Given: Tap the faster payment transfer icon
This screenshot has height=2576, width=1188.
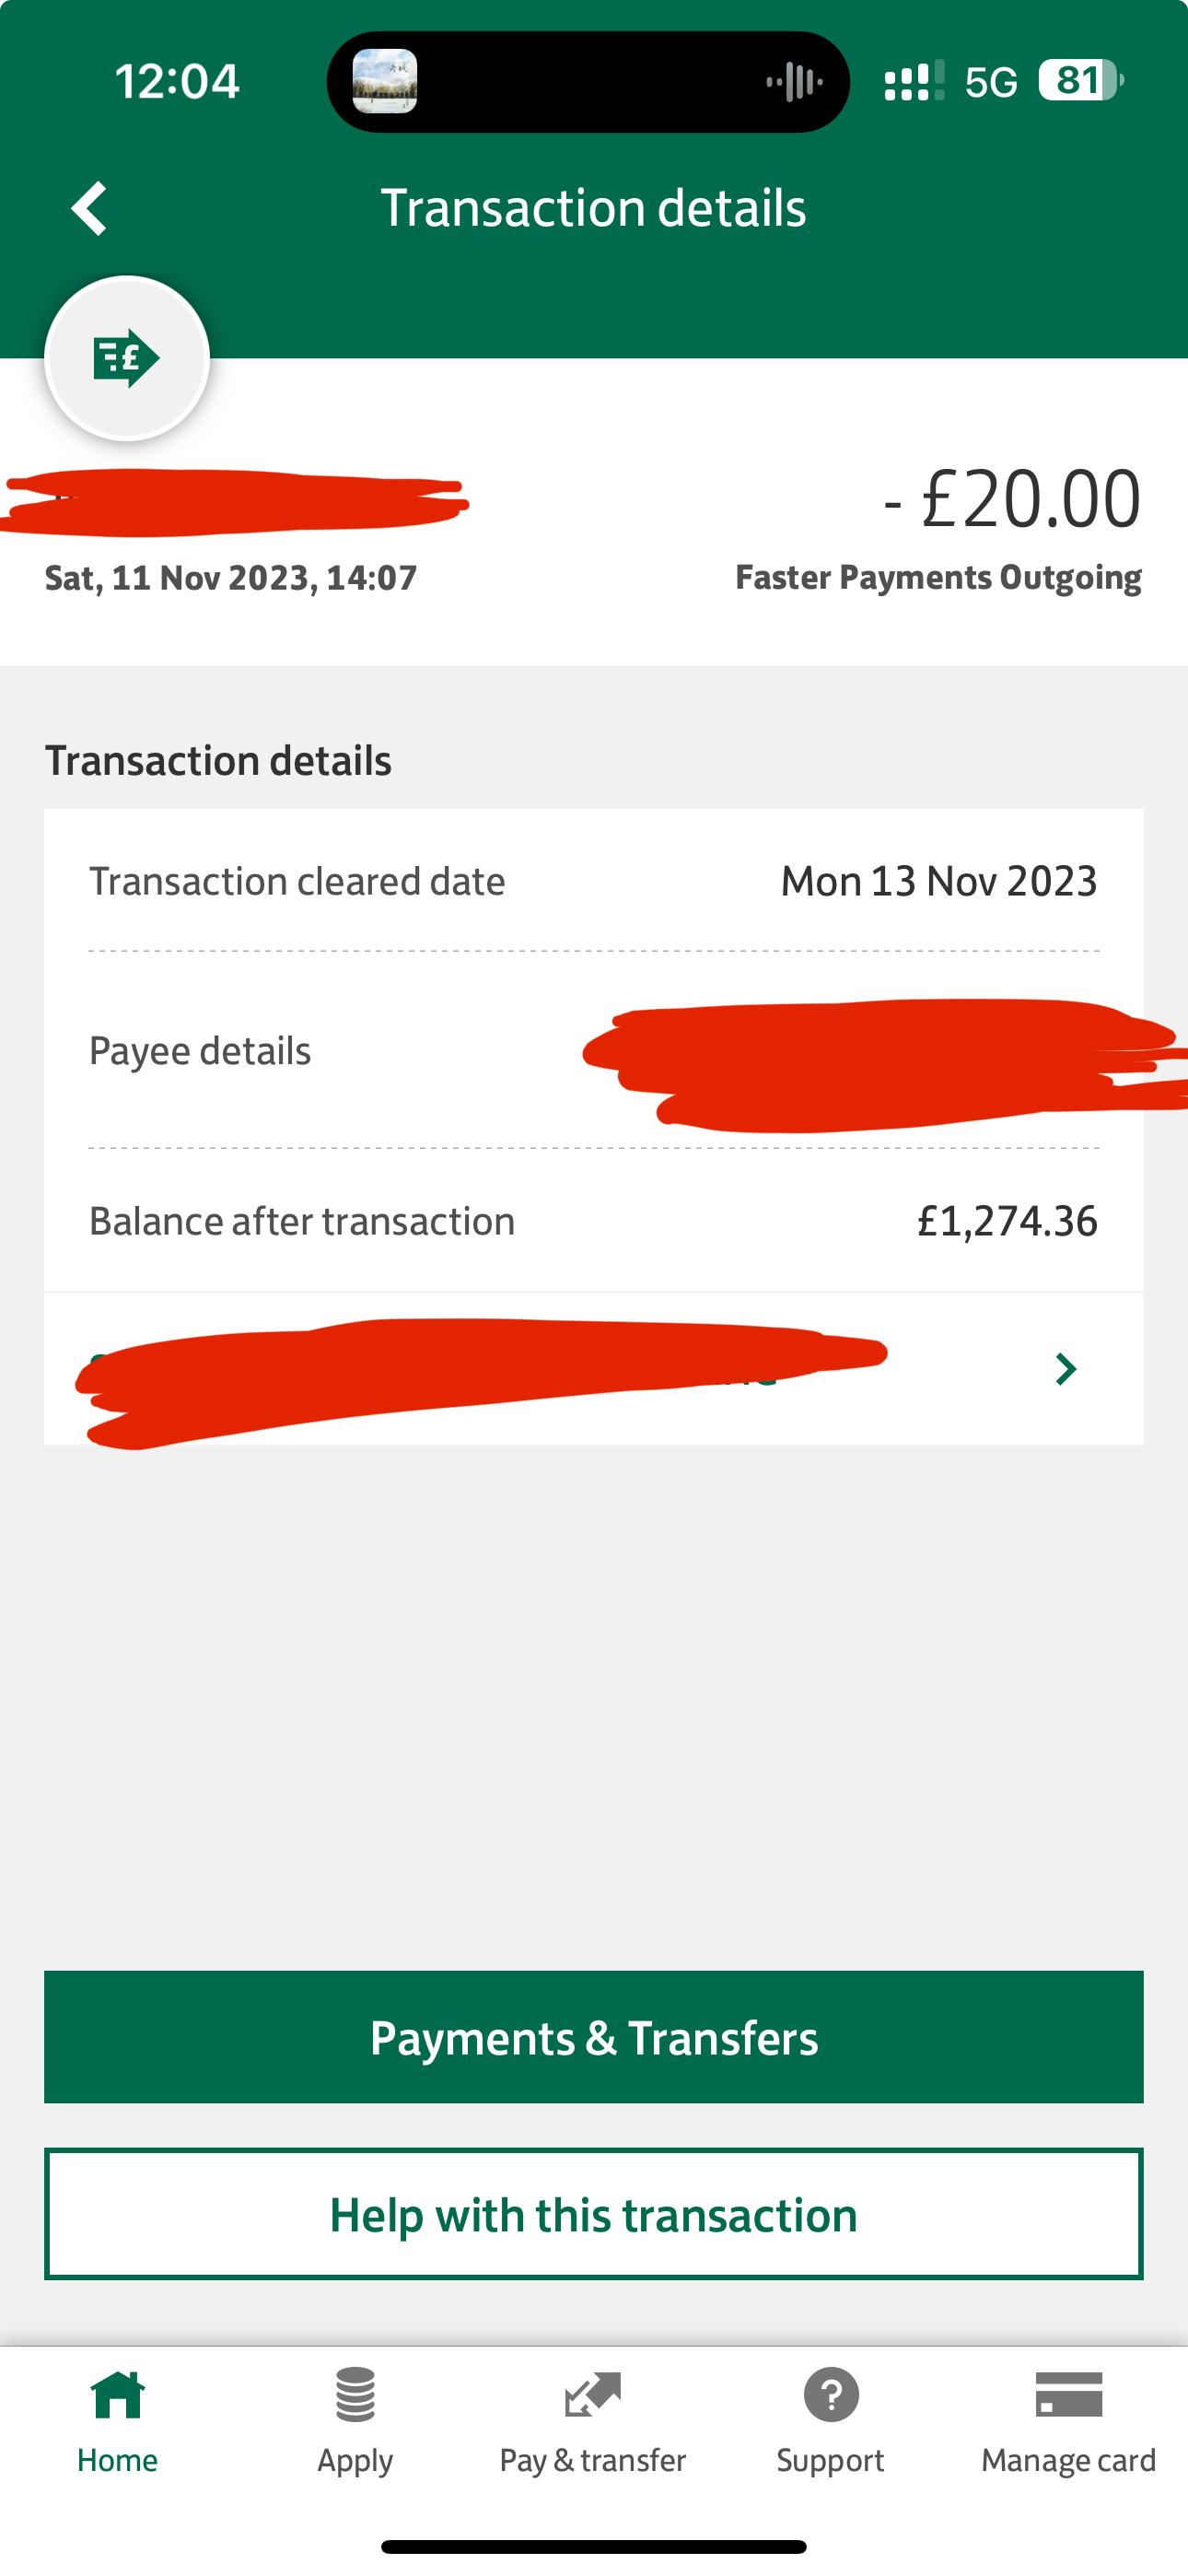Looking at the screenshot, I should click(127, 358).
